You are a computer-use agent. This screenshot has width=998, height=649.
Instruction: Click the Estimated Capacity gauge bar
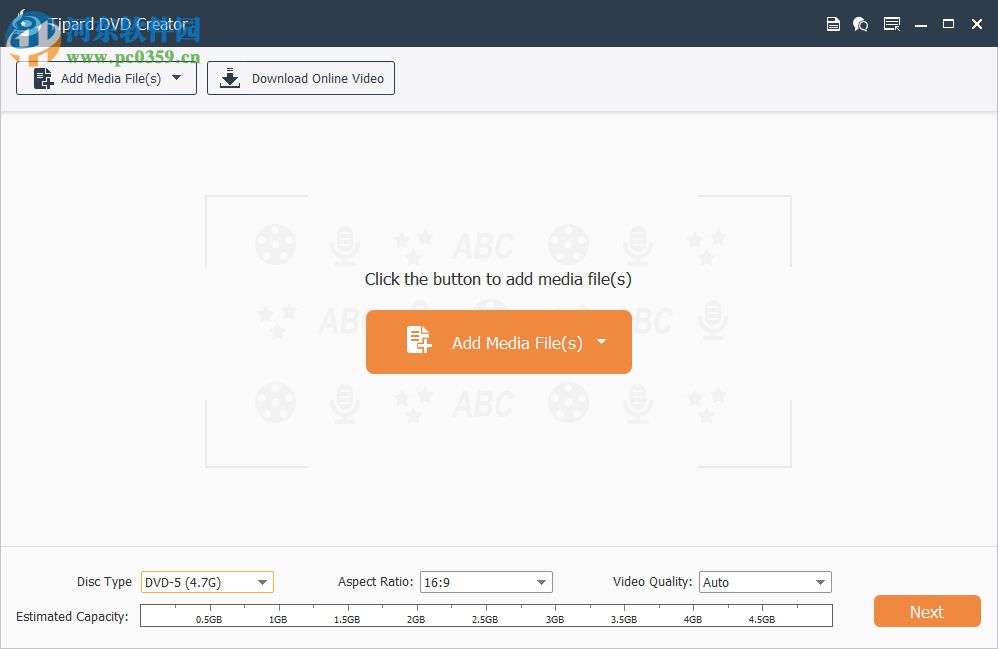point(486,615)
